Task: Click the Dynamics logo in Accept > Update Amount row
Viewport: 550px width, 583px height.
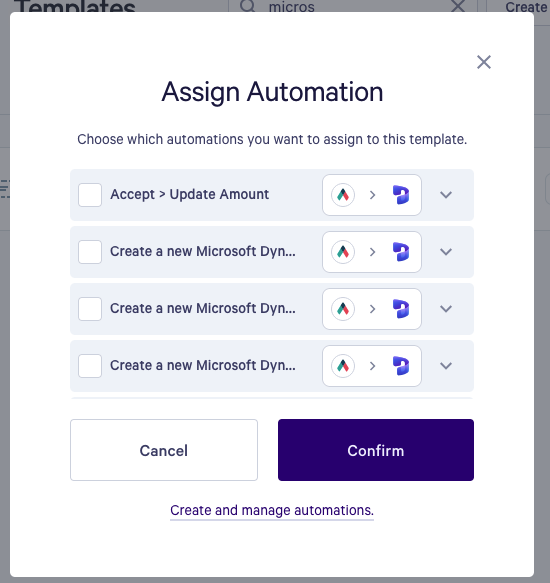Action: pyautogui.click(x=401, y=195)
